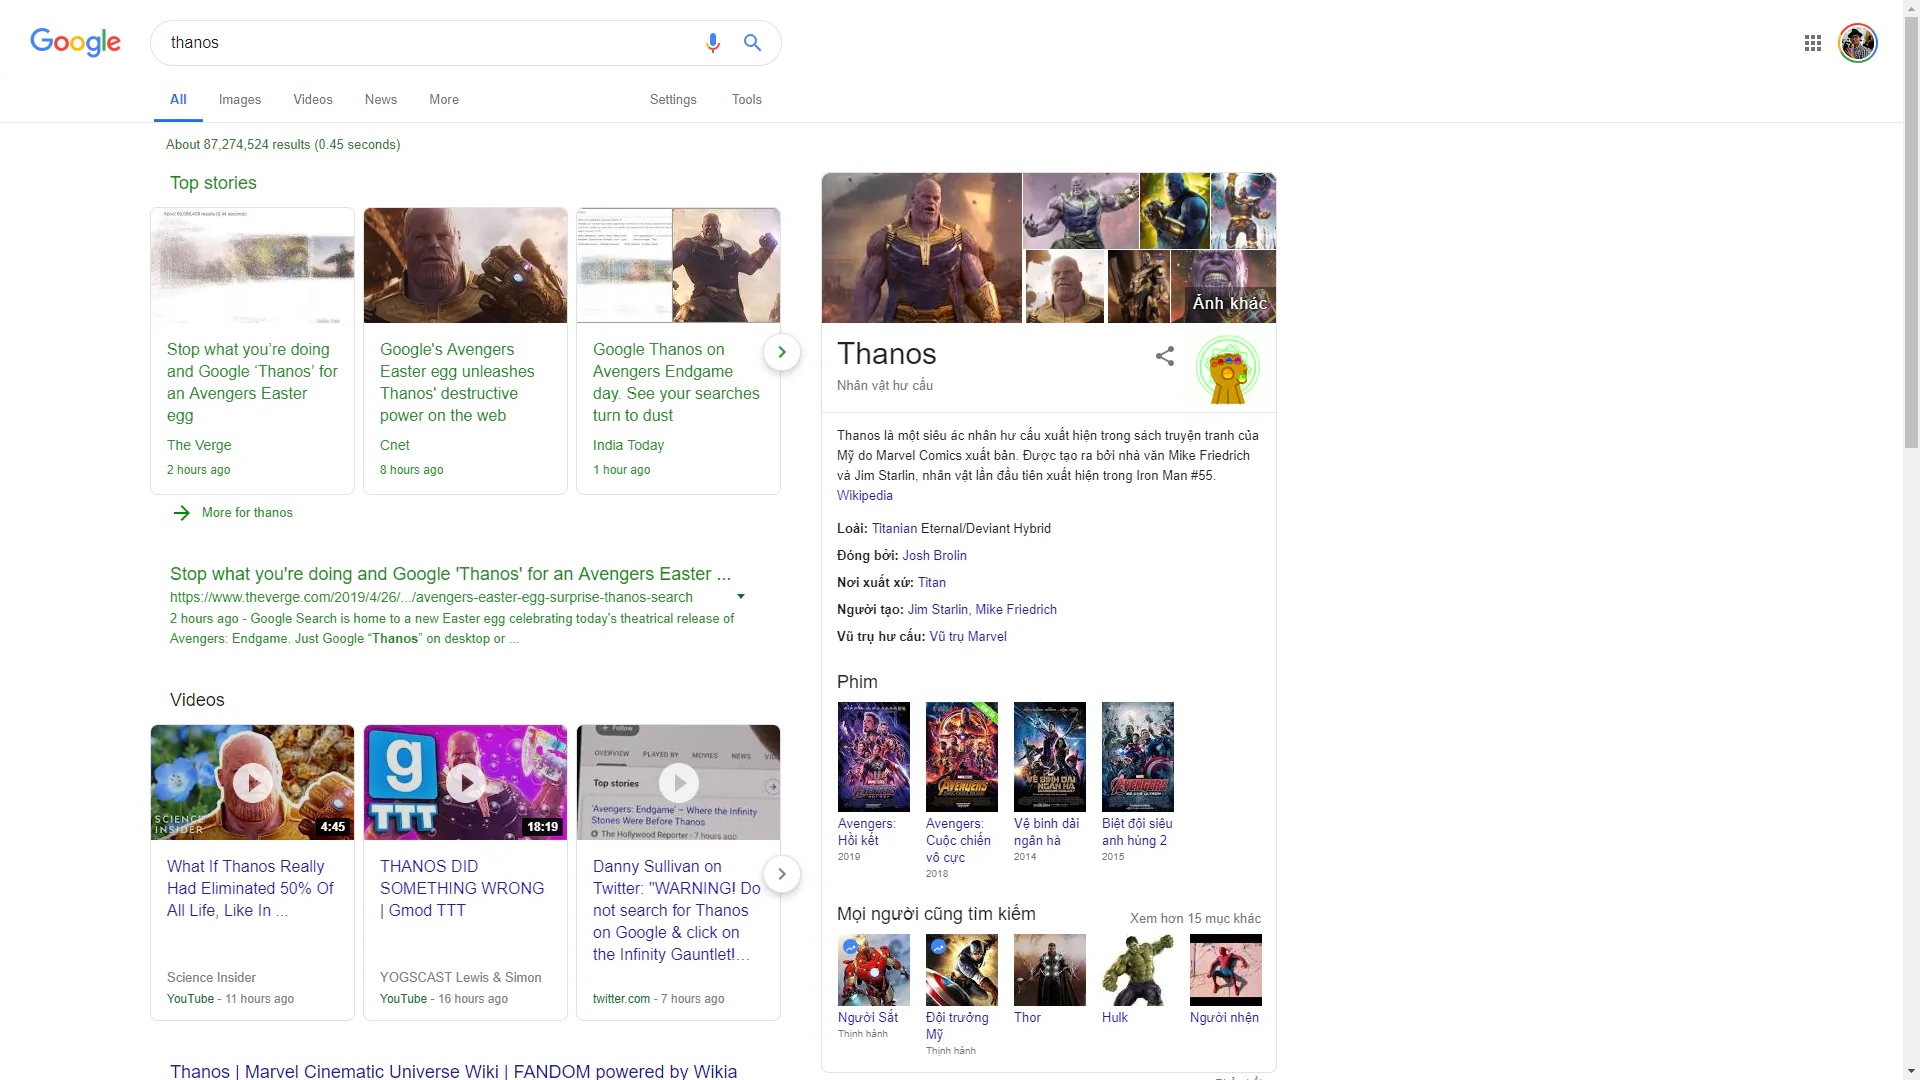Open the Biệt đội siêu anh hùng 2 poster
Viewport: 1920px width, 1080px height.
click(x=1138, y=757)
